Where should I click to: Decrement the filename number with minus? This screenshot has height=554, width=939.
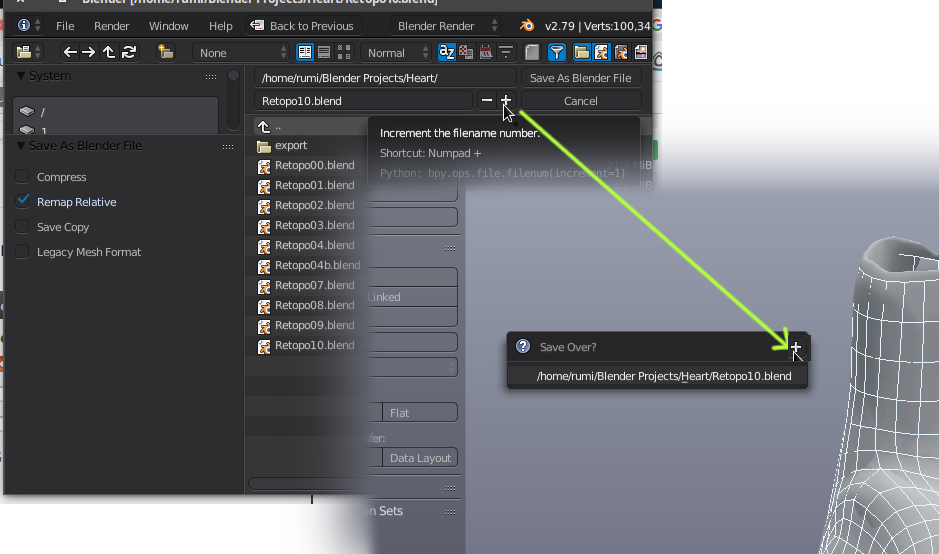click(x=487, y=100)
